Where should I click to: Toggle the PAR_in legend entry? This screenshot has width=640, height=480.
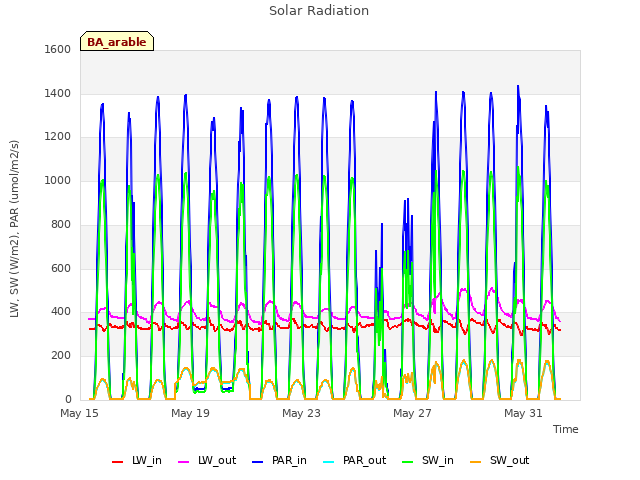click(x=279, y=461)
